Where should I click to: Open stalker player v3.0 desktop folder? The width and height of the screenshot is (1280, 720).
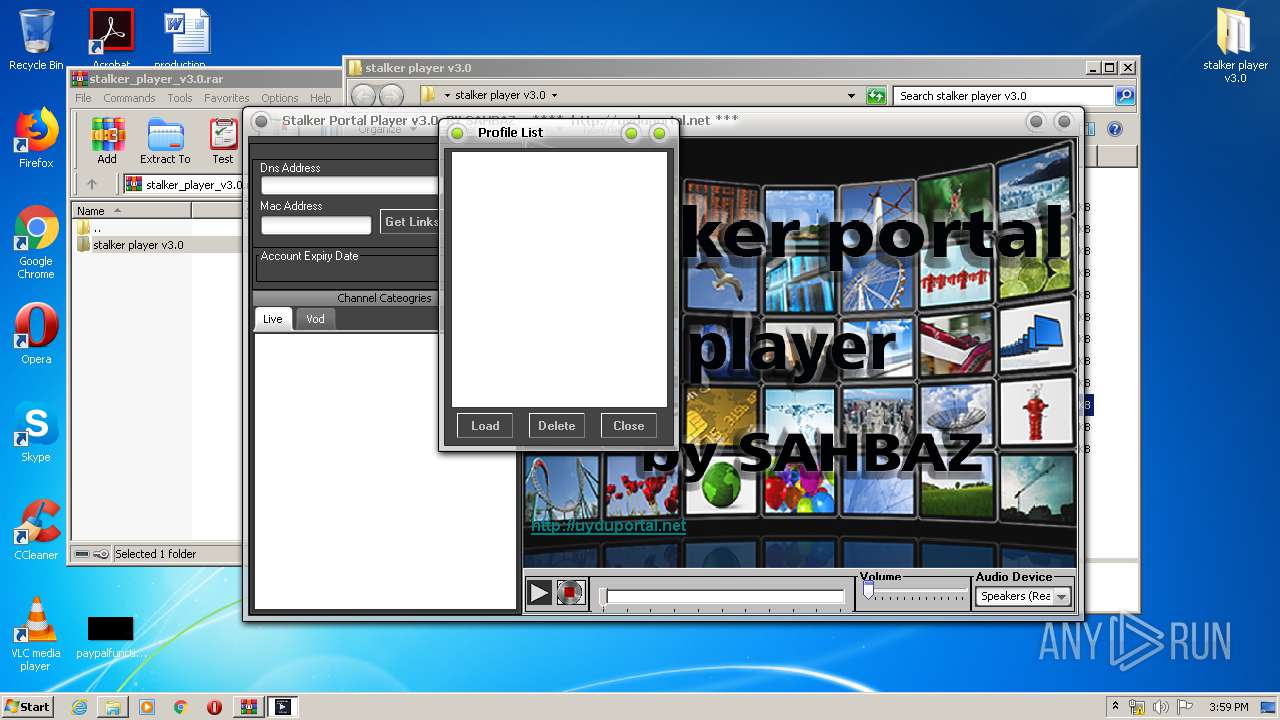1235,45
